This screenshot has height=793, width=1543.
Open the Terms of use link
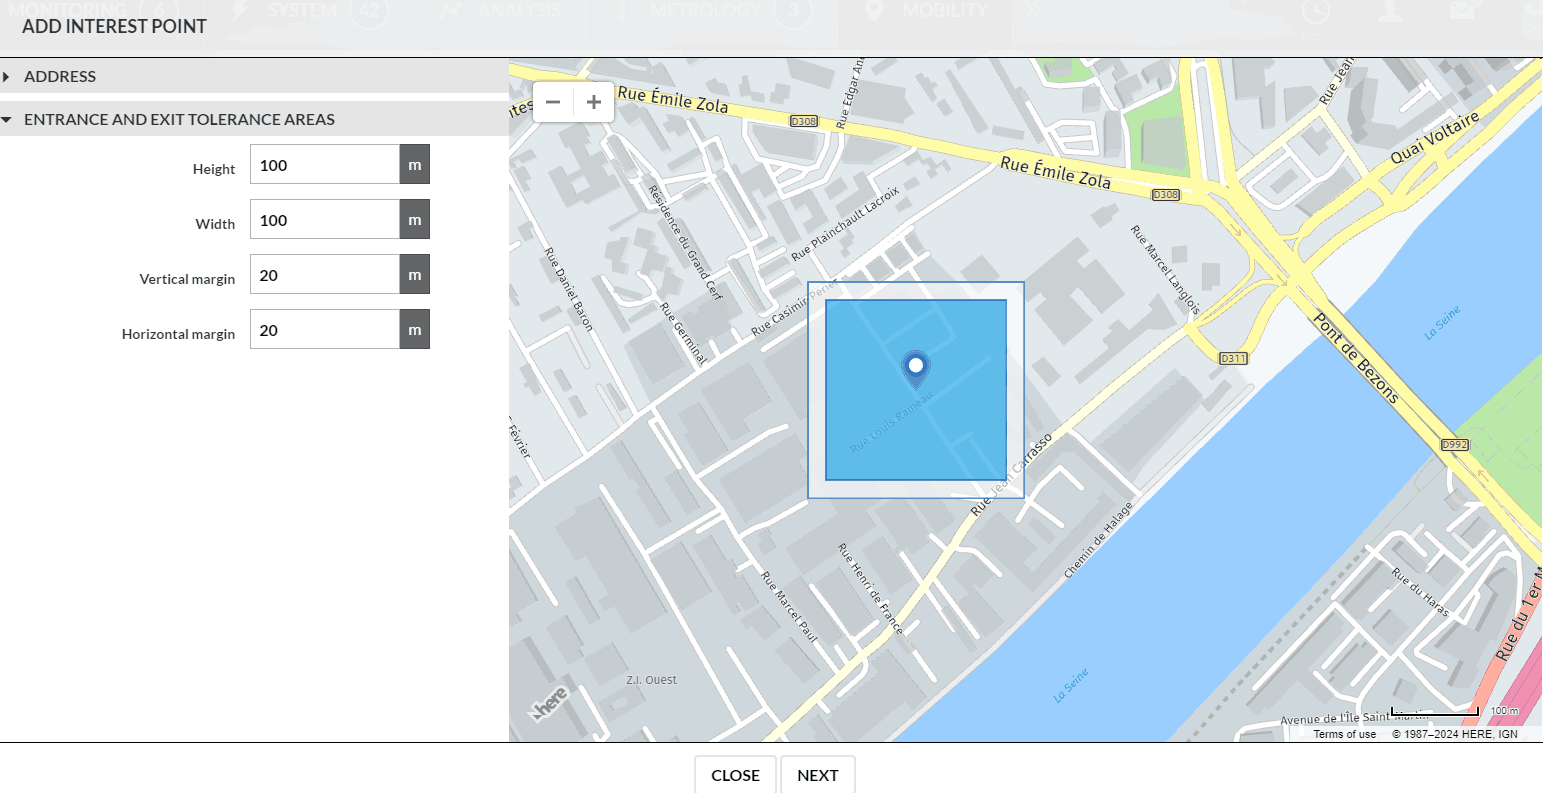(x=1343, y=733)
